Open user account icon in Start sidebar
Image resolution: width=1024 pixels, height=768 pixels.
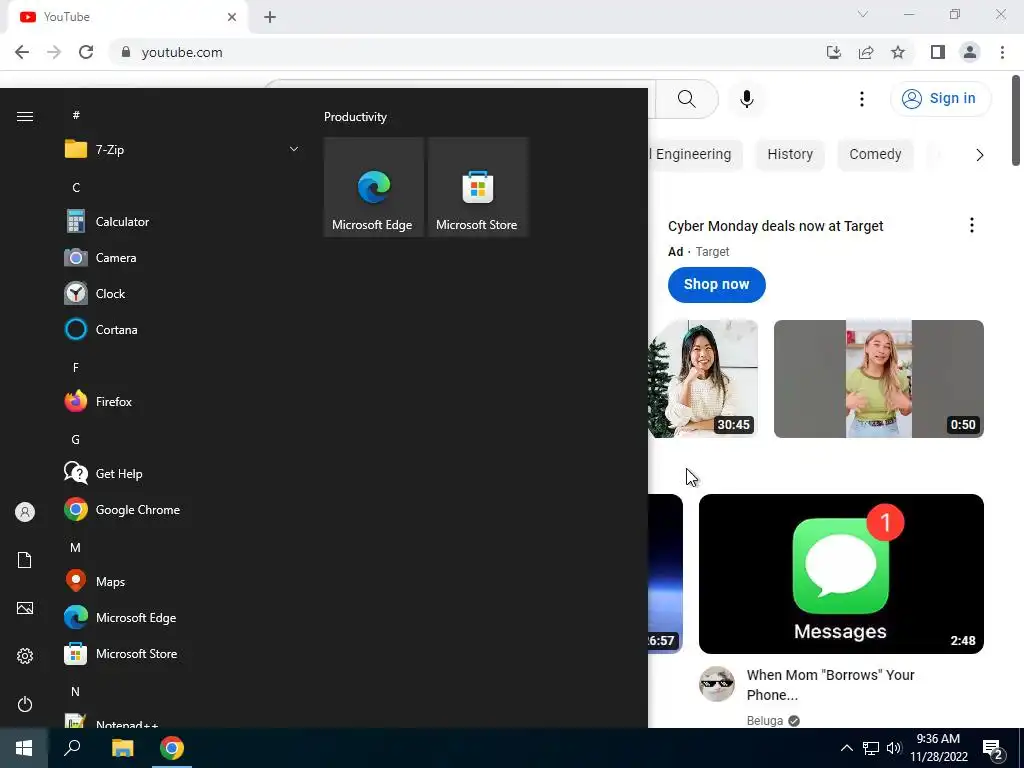25,512
